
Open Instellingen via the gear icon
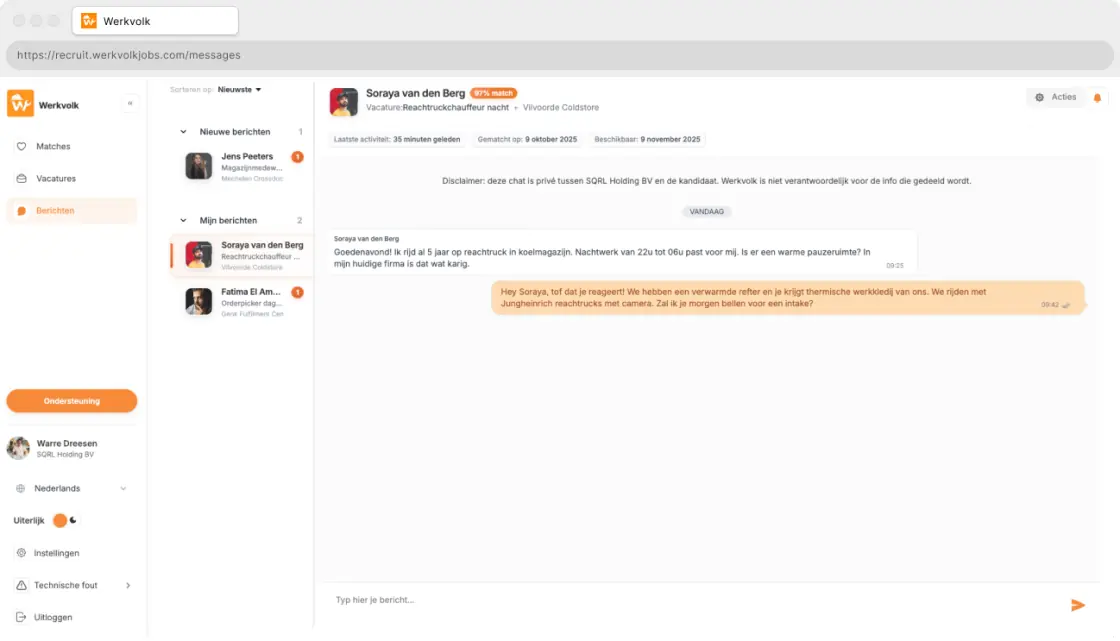pos(19,553)
